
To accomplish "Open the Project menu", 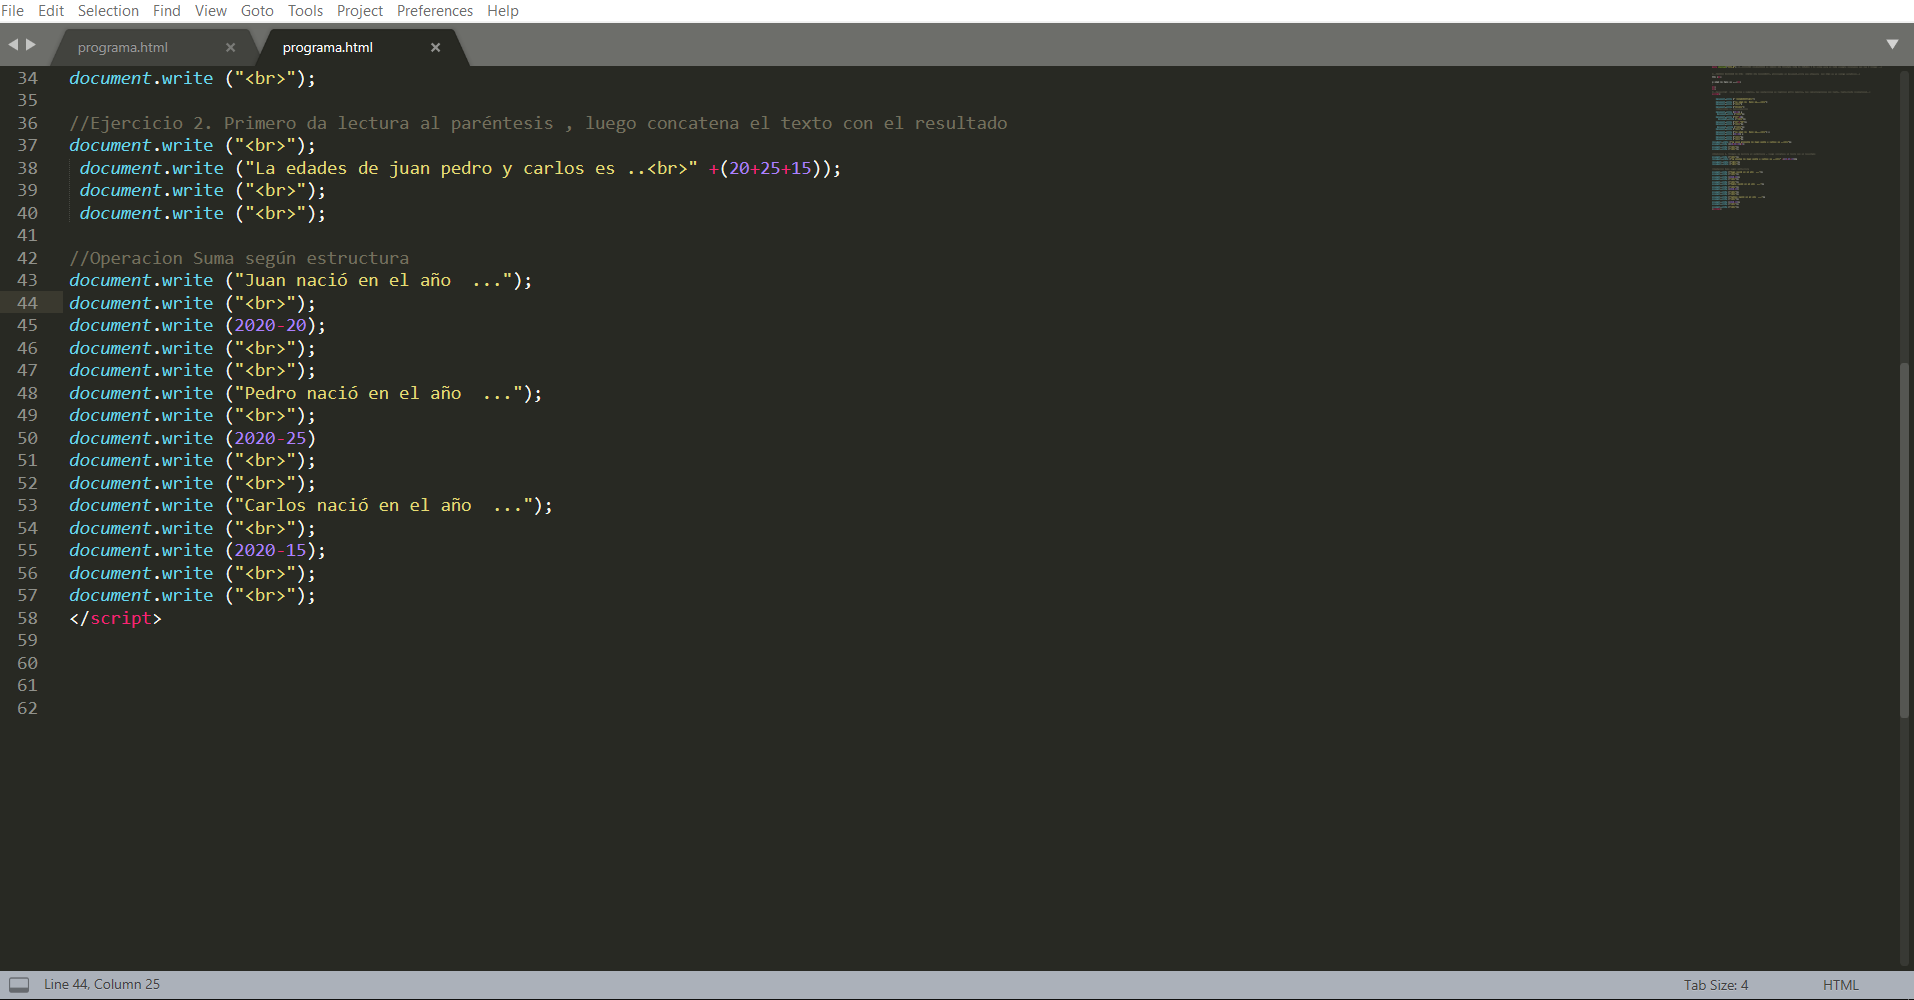I will click(x=360, y=11).
